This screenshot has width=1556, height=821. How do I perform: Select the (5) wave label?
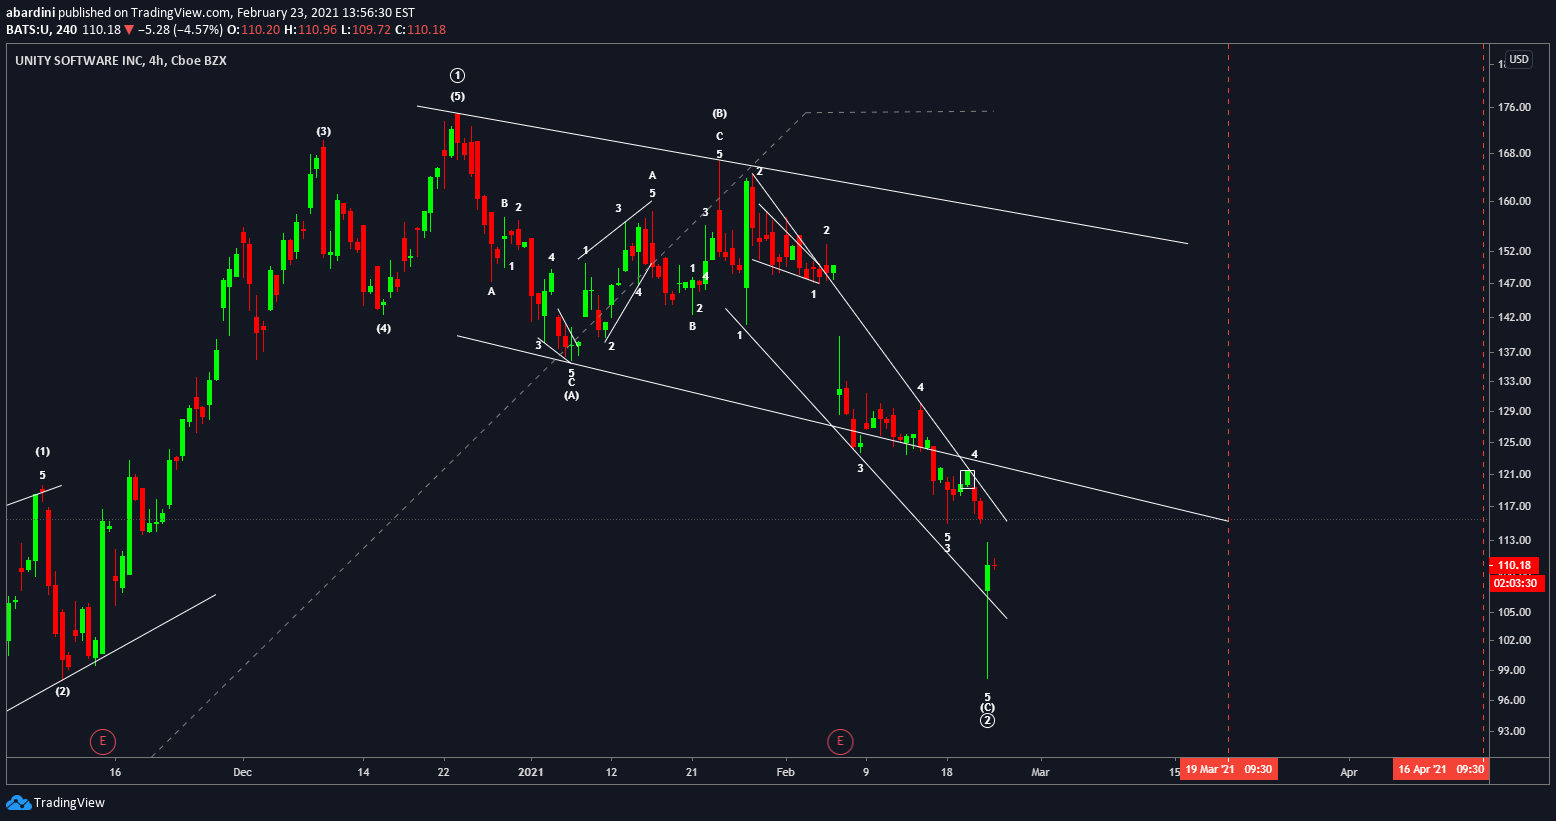[457, 97]
